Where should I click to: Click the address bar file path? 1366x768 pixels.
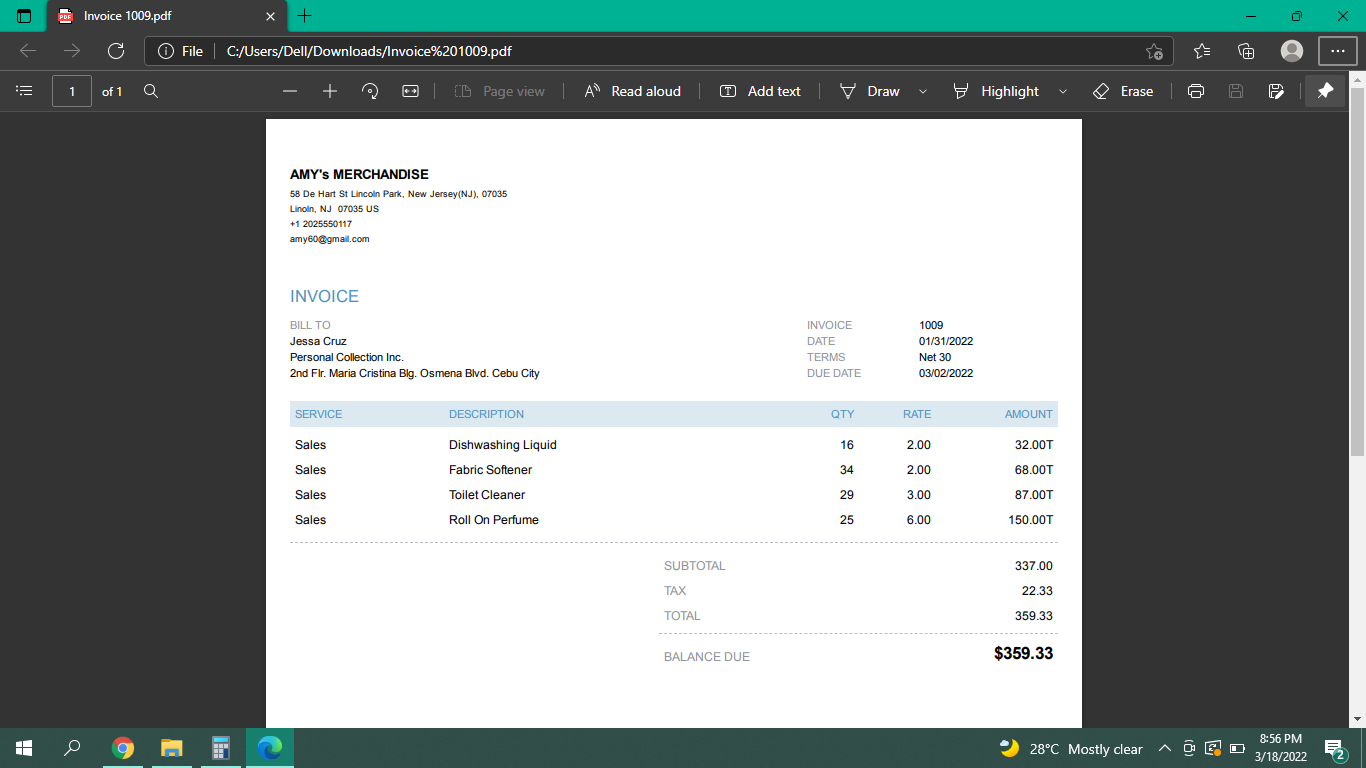369,51
